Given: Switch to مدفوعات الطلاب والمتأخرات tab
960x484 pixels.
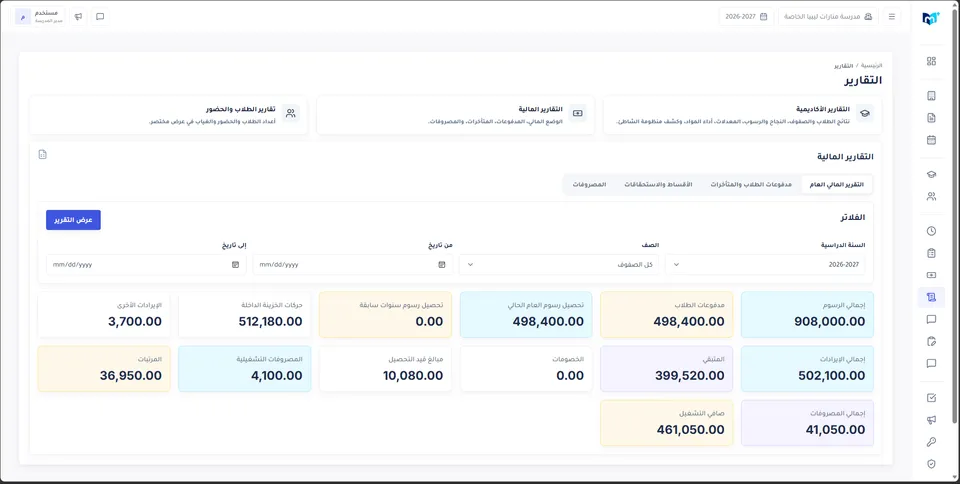Looking at the screenshot, I should click(x=751, y=184).
